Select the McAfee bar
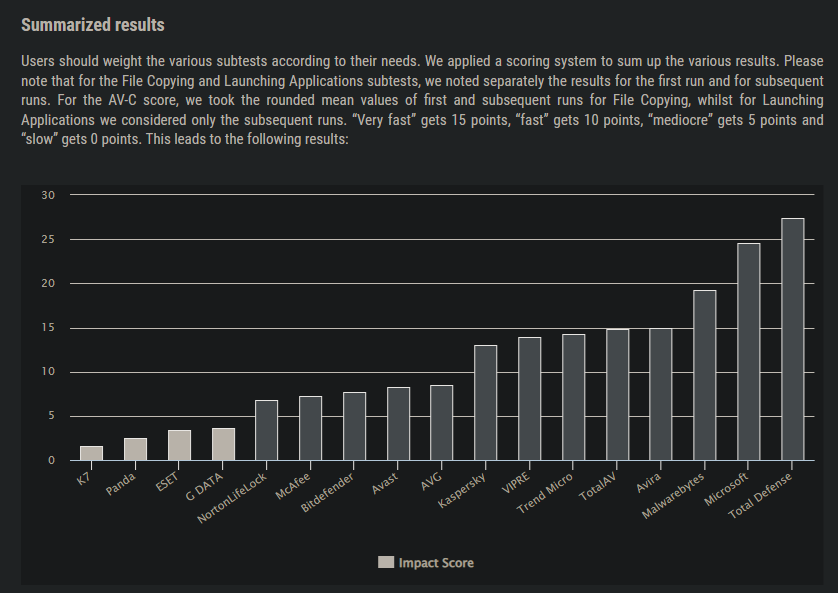 (x=311, y=428)
